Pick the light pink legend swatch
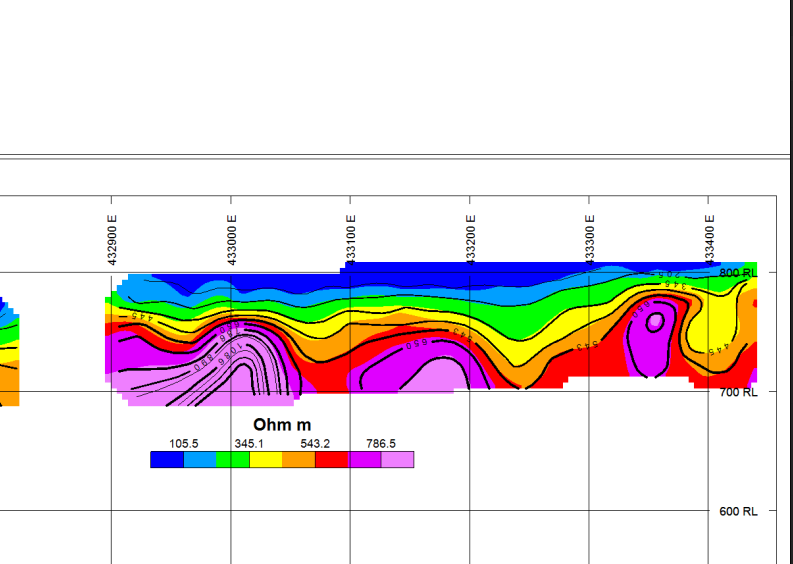Viewport: 793px width, 564px height. 398,459
